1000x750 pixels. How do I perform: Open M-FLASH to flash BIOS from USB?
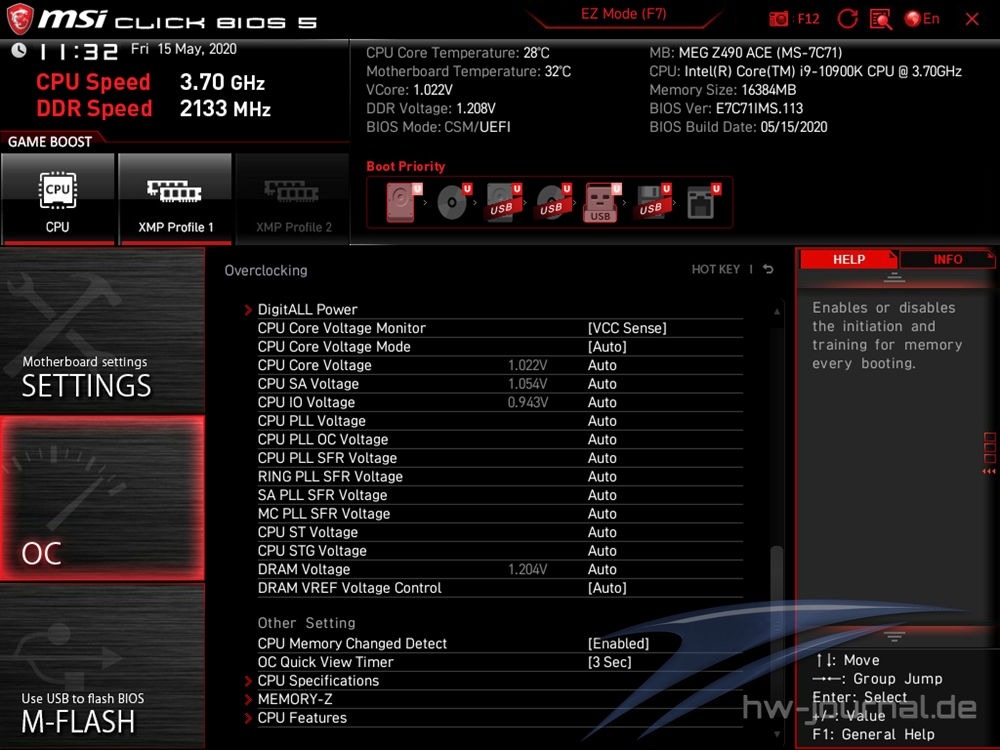tap(102, 666)
